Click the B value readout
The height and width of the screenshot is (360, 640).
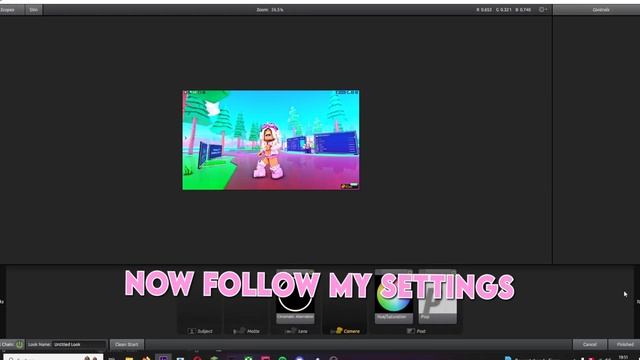[523, 10]
